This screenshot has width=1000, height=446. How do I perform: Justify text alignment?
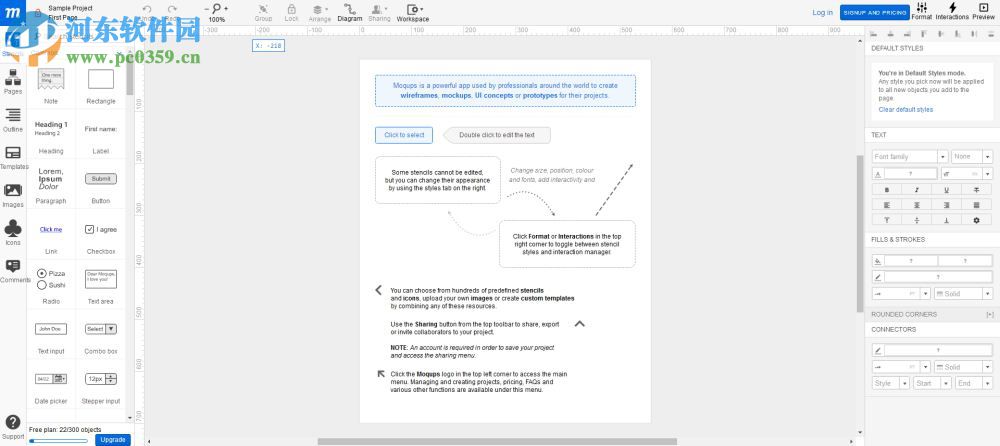[976, 205]
